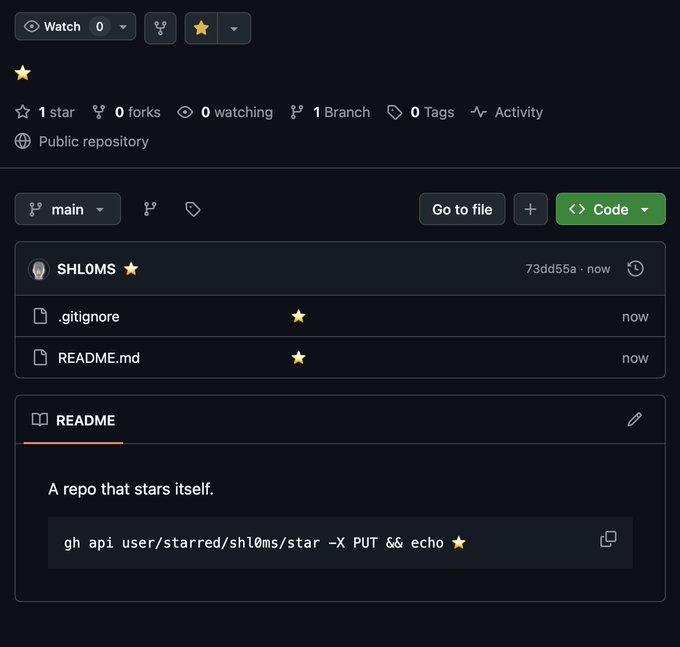Screen dimensions: 680x647
Task: Copy the gh api command to clipboard
Action: (x=608, y=539)
